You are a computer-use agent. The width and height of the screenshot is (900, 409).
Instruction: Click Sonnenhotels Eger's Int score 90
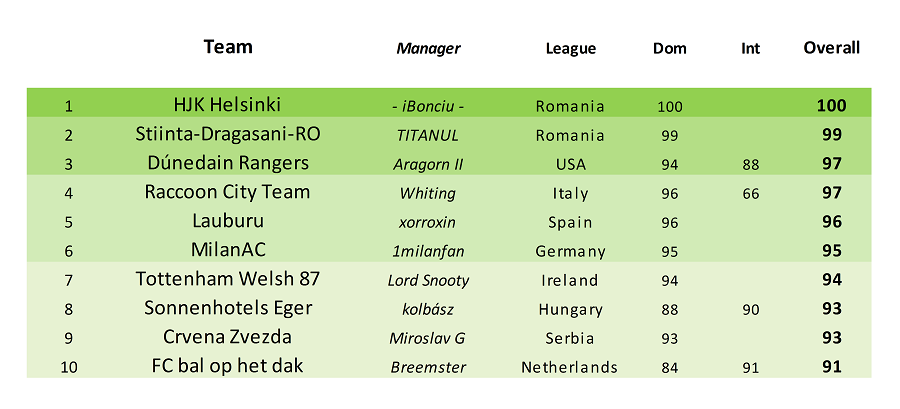[750, 310]
